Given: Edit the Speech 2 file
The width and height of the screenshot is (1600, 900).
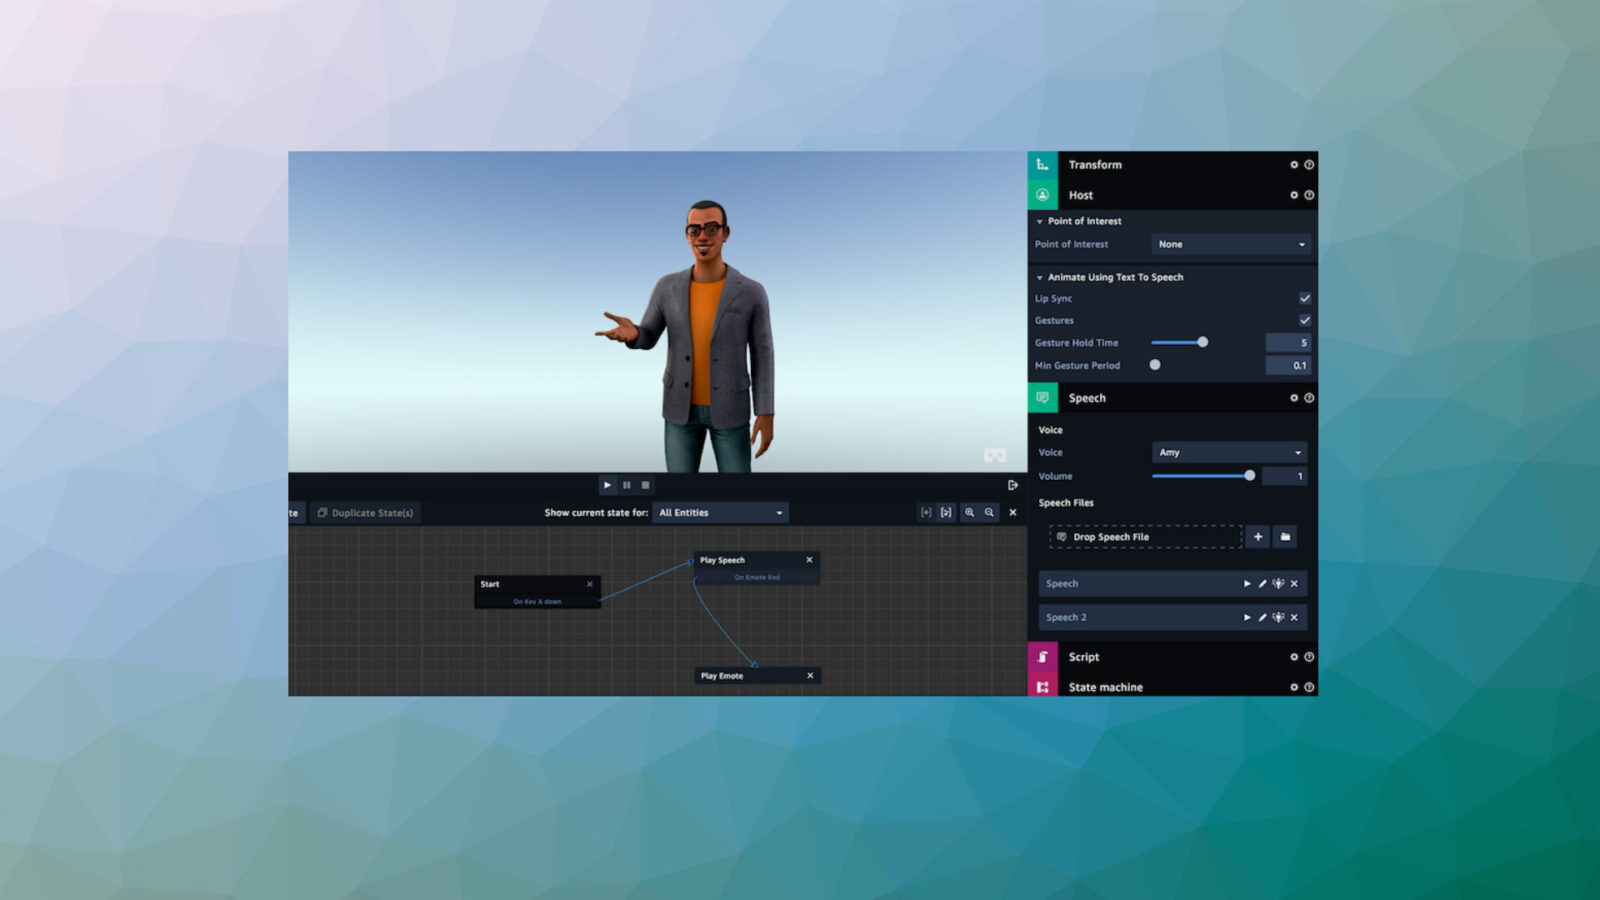Looking at the screenshot, I should 1262,618.
